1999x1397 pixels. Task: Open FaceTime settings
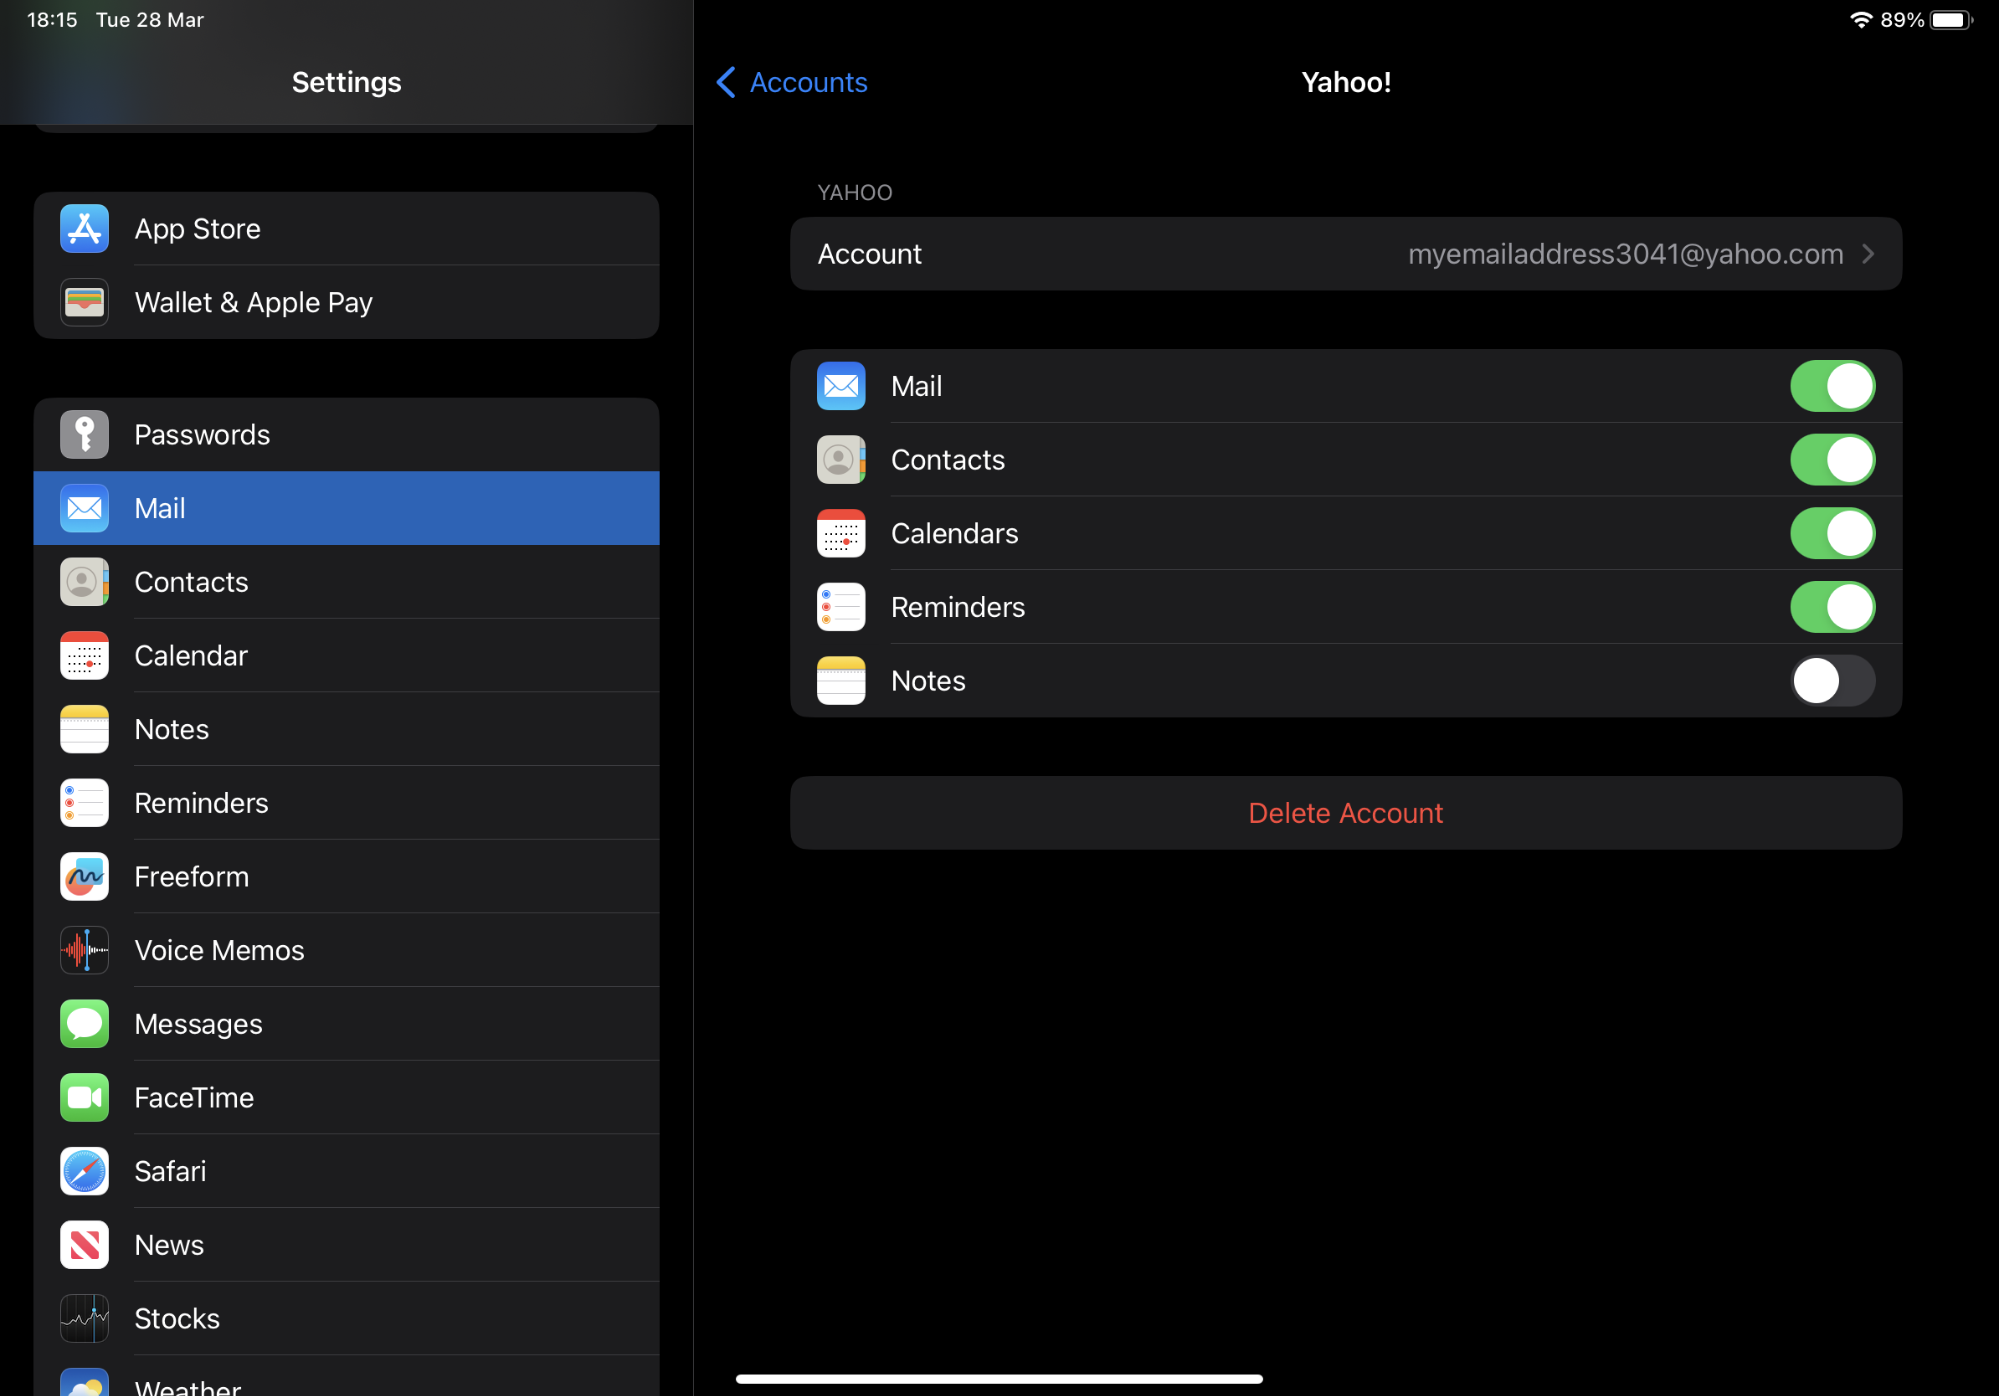(346, 1098)
